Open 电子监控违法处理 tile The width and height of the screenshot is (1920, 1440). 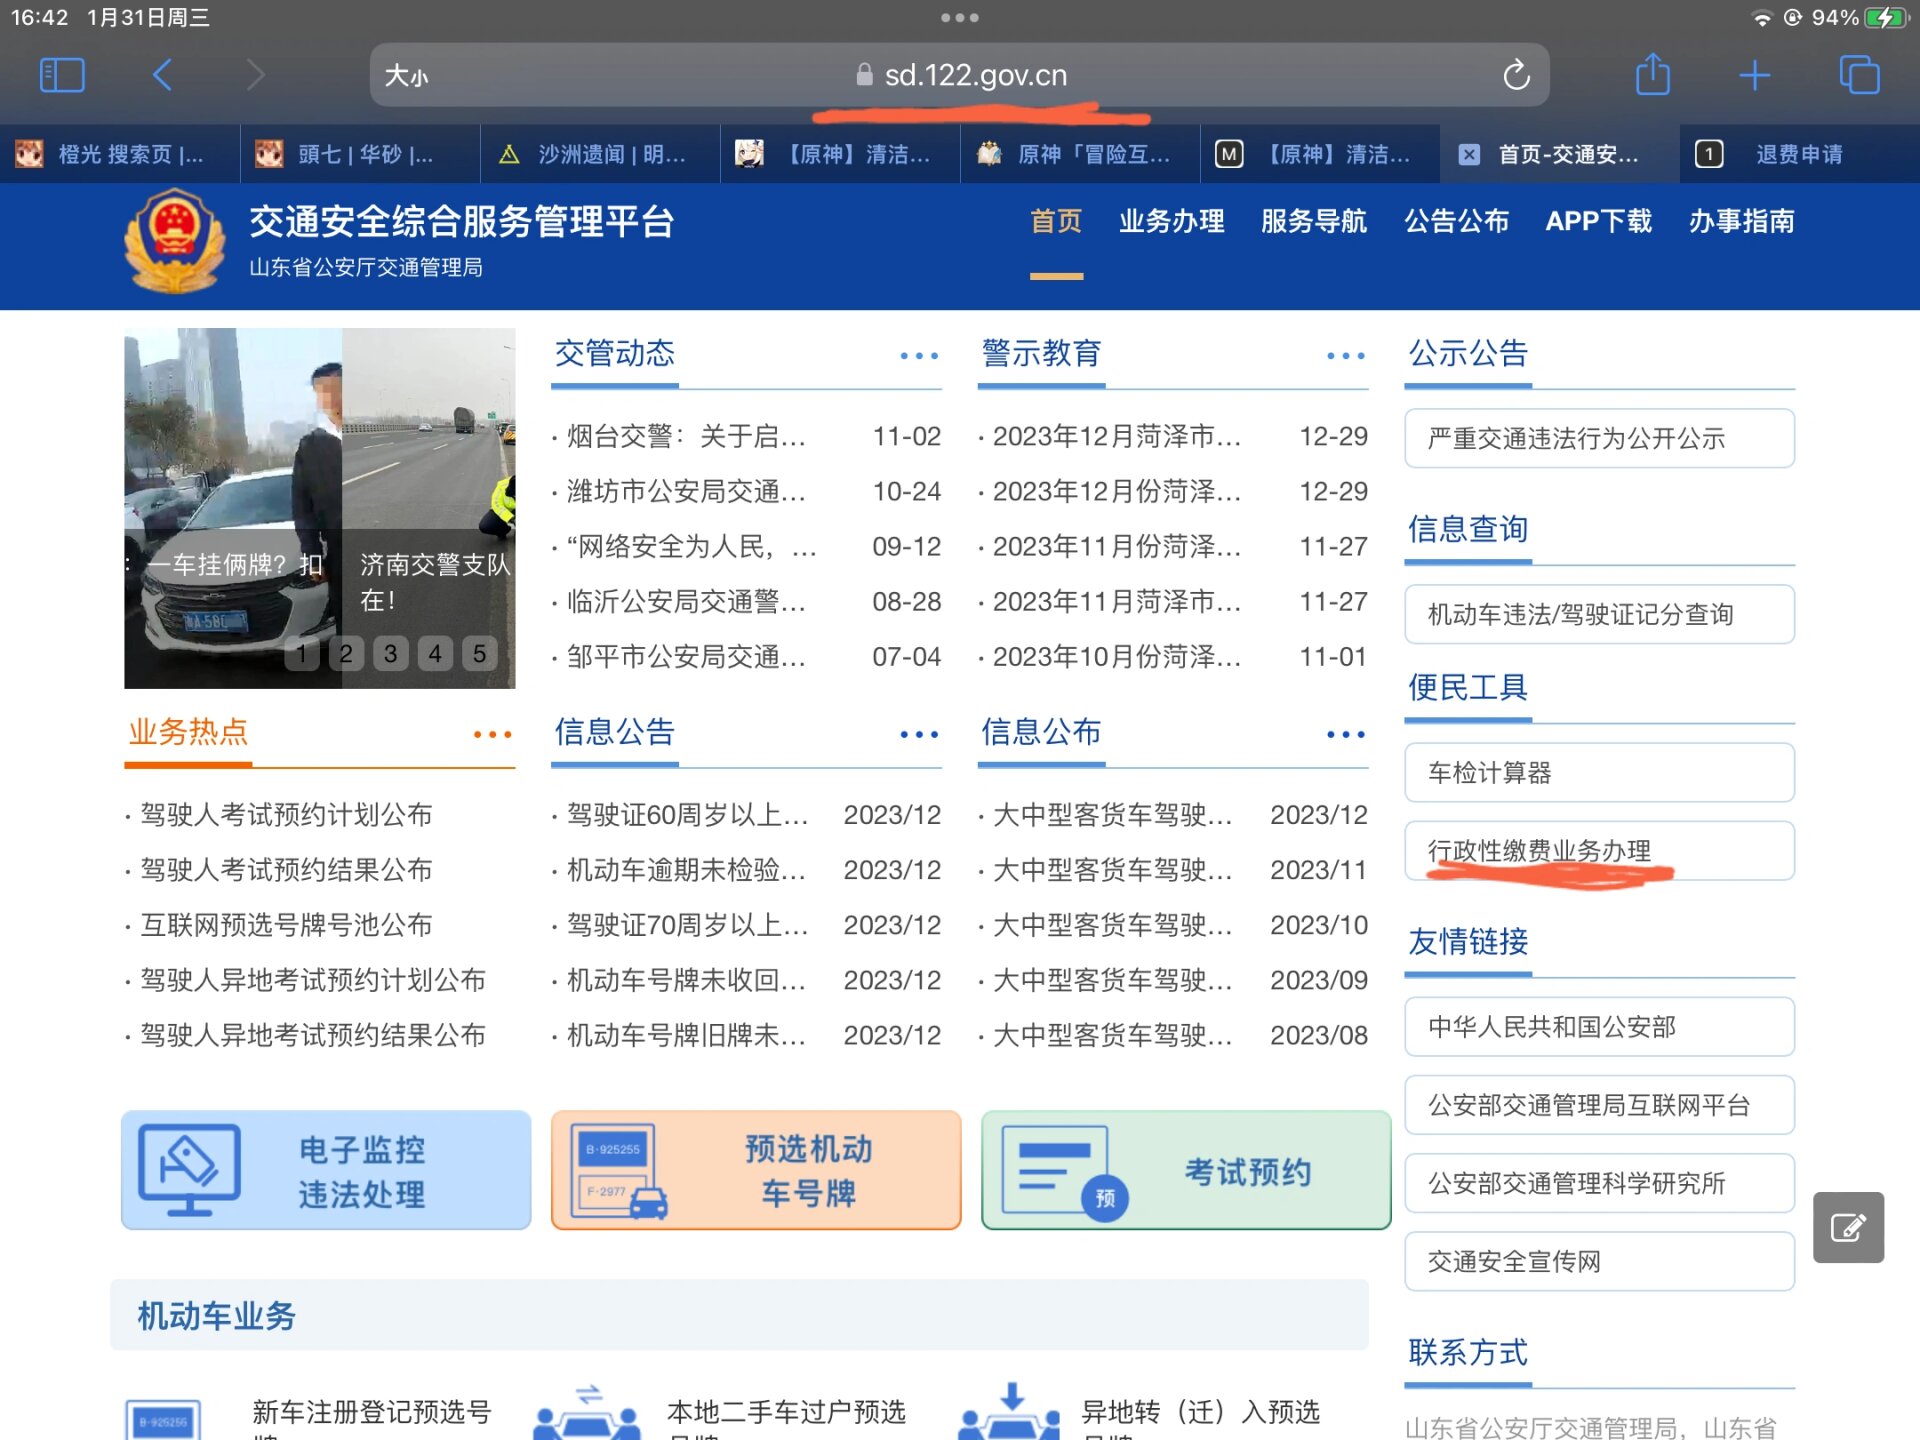[x=326, y=1170]
